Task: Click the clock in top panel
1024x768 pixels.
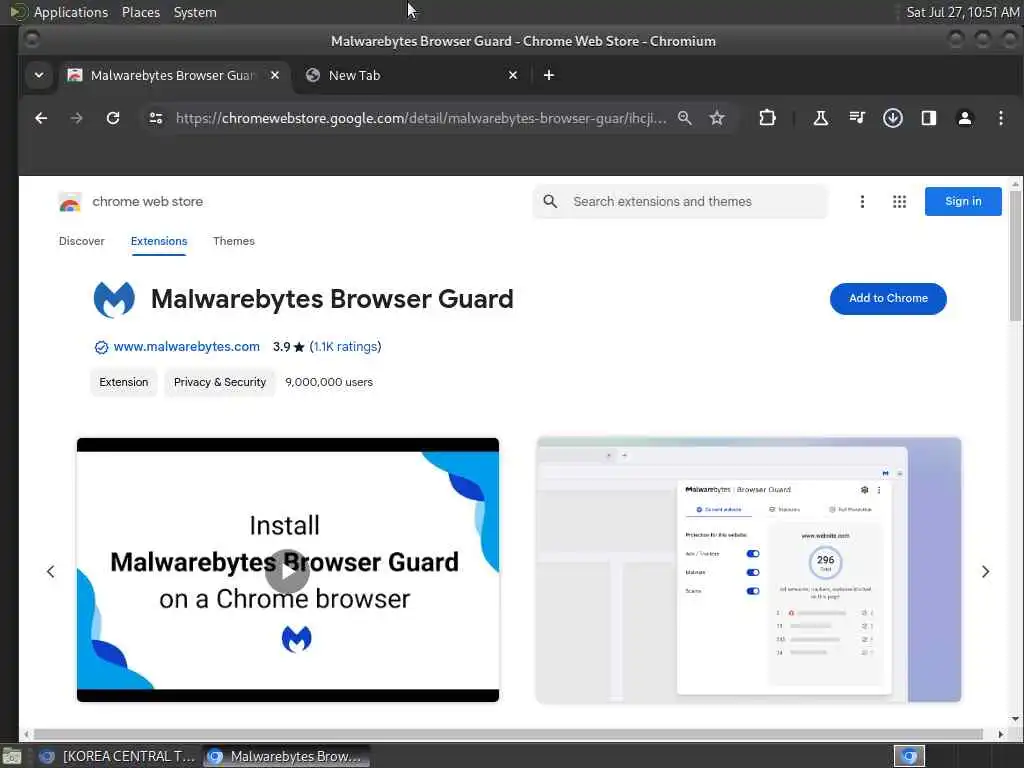Action: pos(963,12)
